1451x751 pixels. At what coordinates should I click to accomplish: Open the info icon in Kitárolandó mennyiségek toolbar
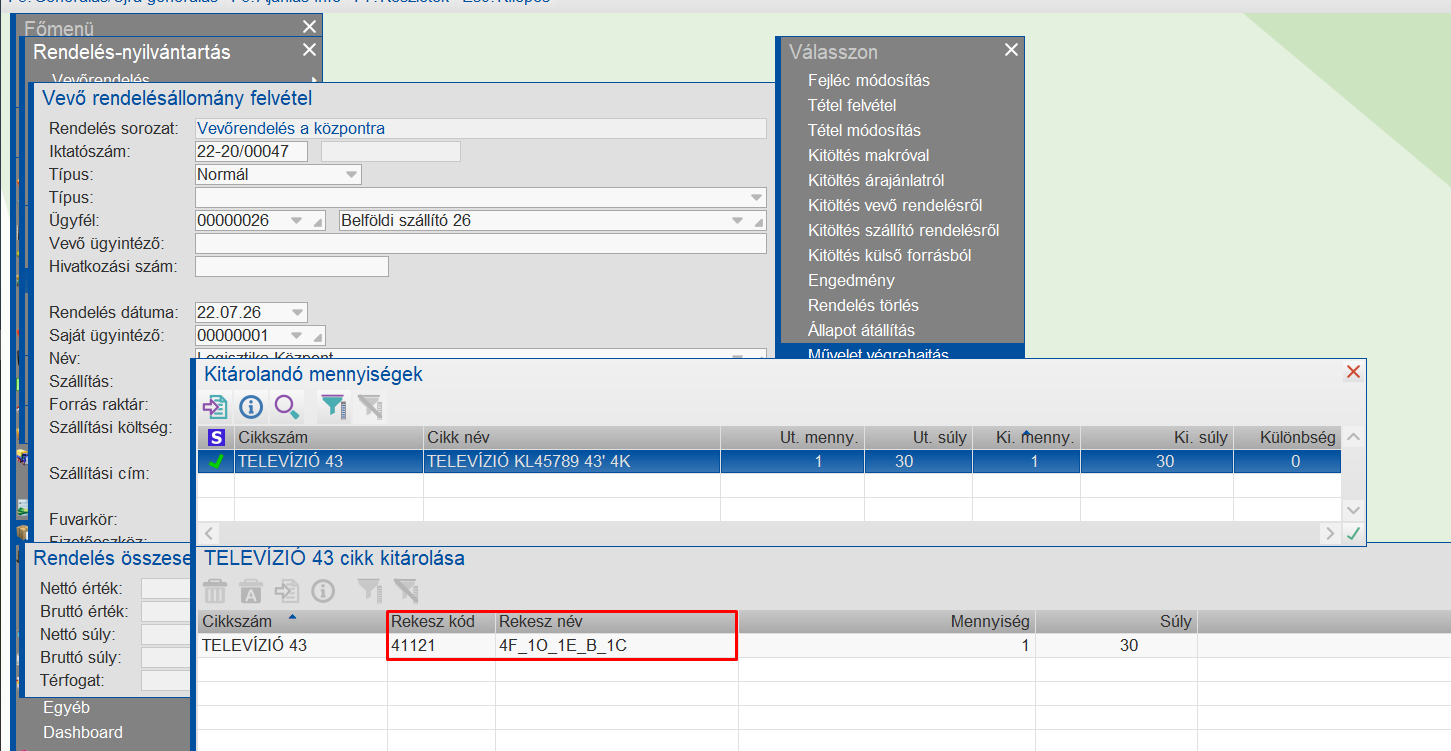[x=251, y=406]
